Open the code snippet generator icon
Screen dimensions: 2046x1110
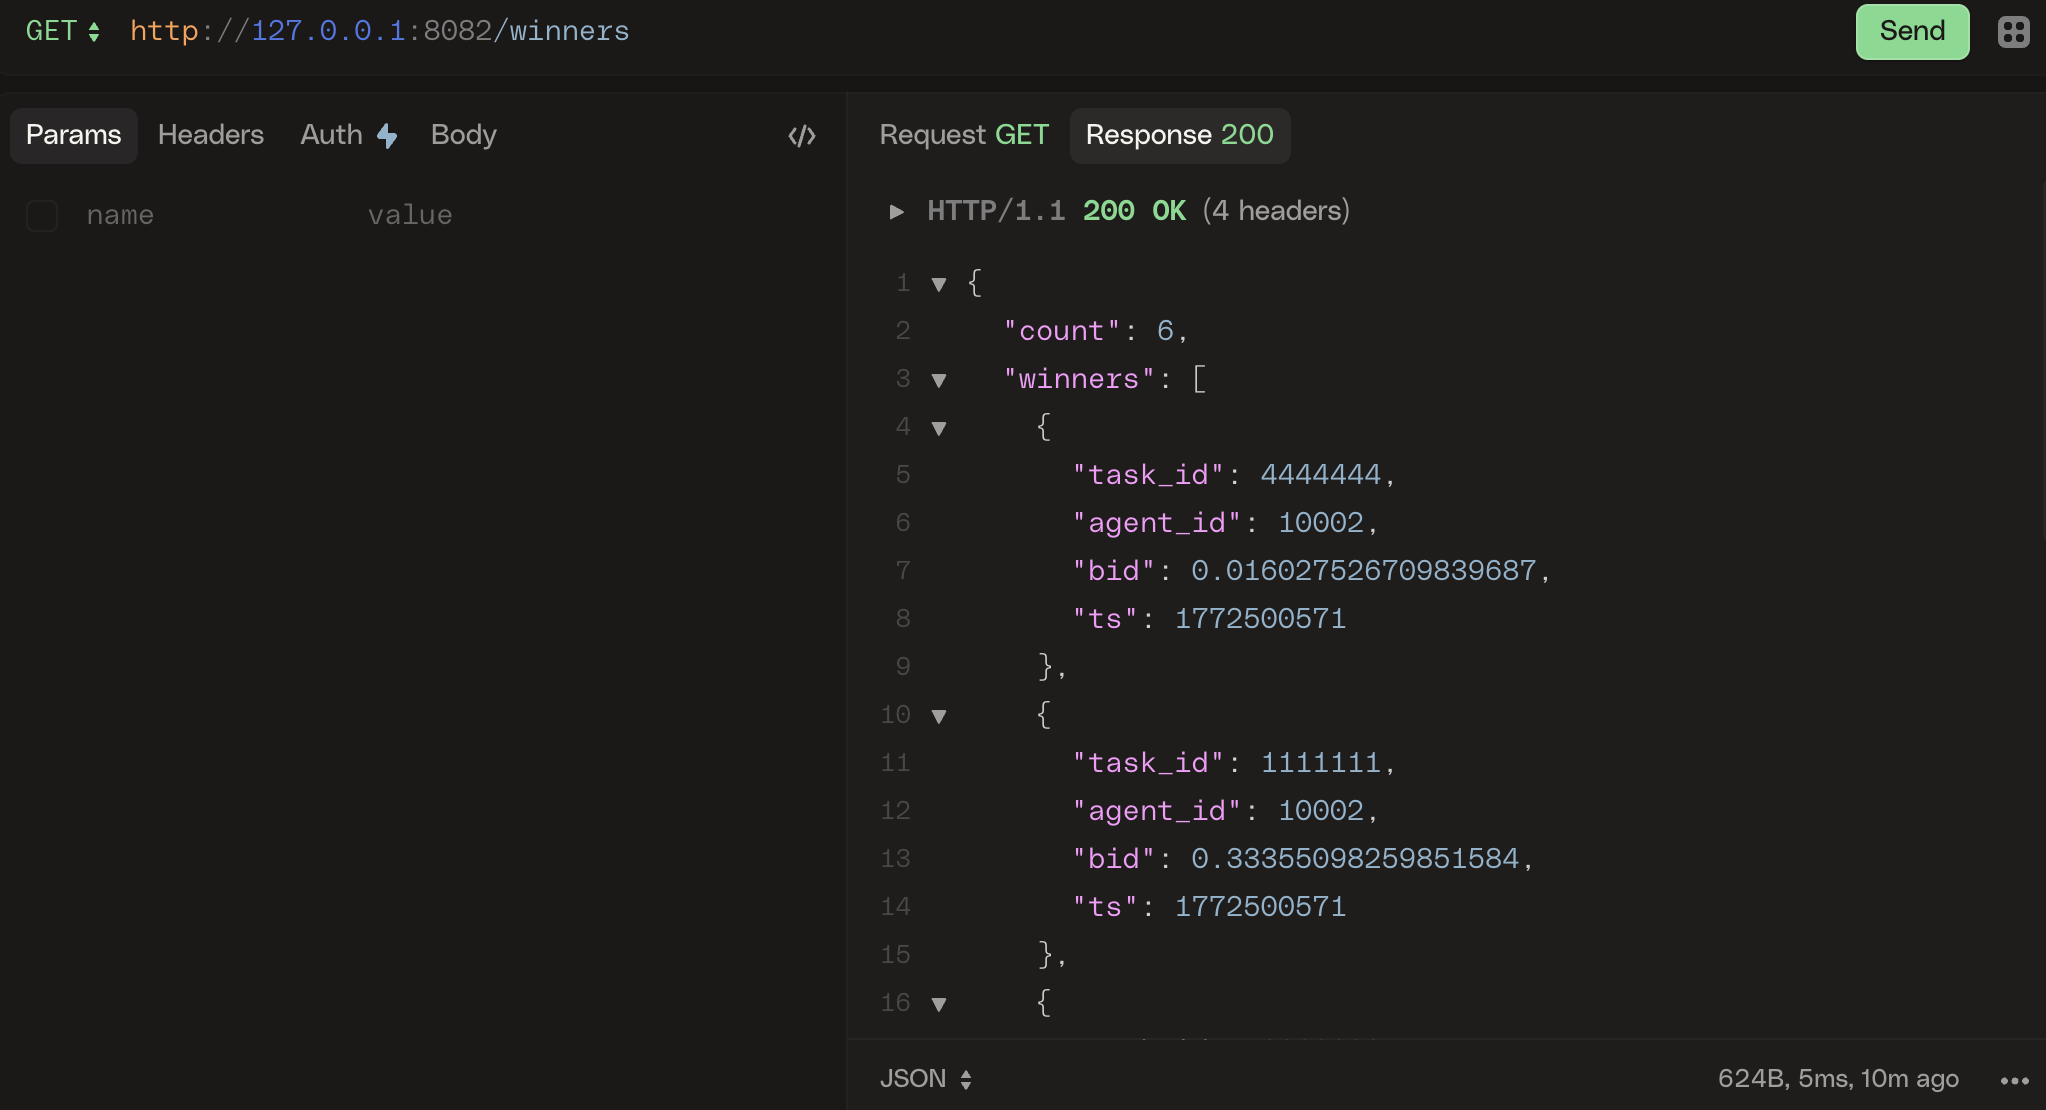pos(802,136)
